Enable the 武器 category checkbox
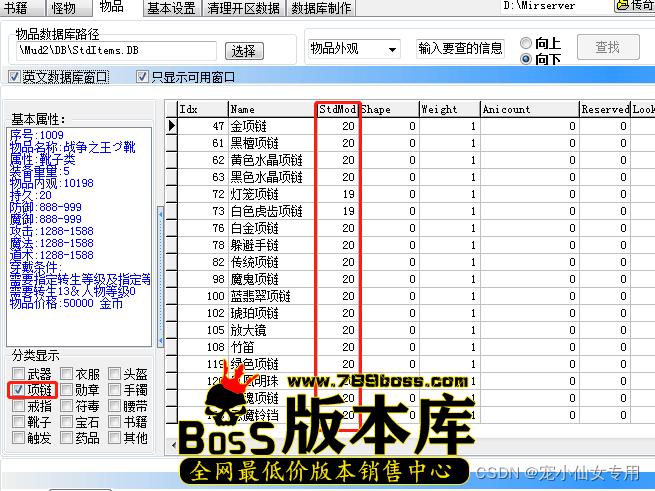The width and height of the screenshot is (655, 491). pos(18,374)
